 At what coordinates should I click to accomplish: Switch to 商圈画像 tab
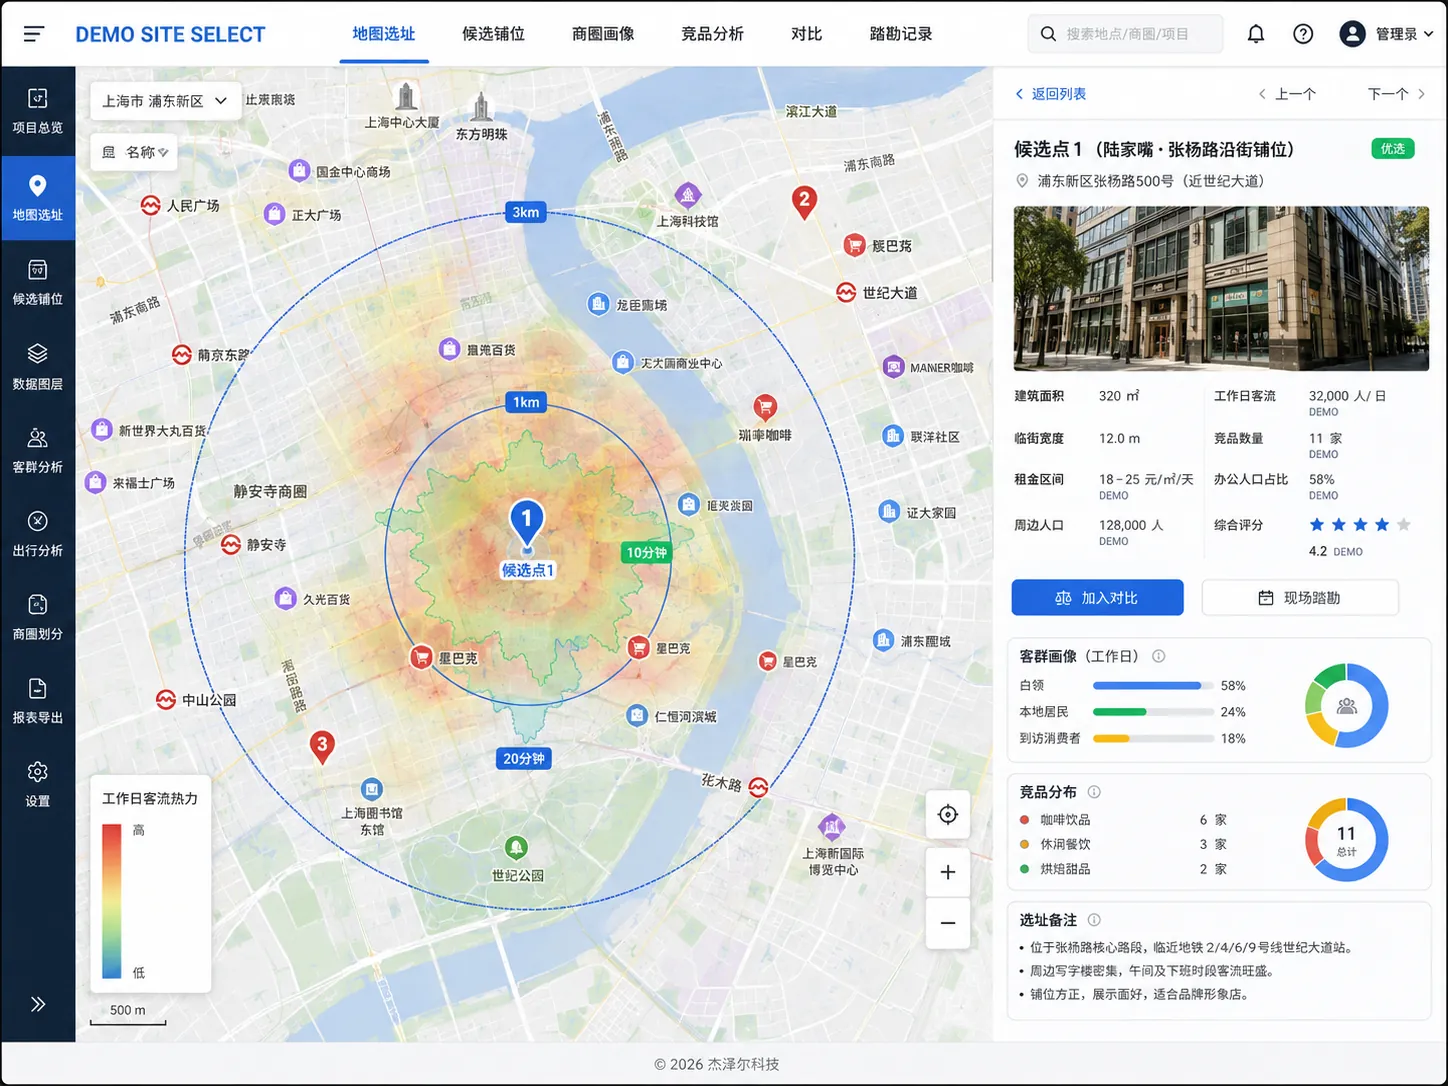603,34
